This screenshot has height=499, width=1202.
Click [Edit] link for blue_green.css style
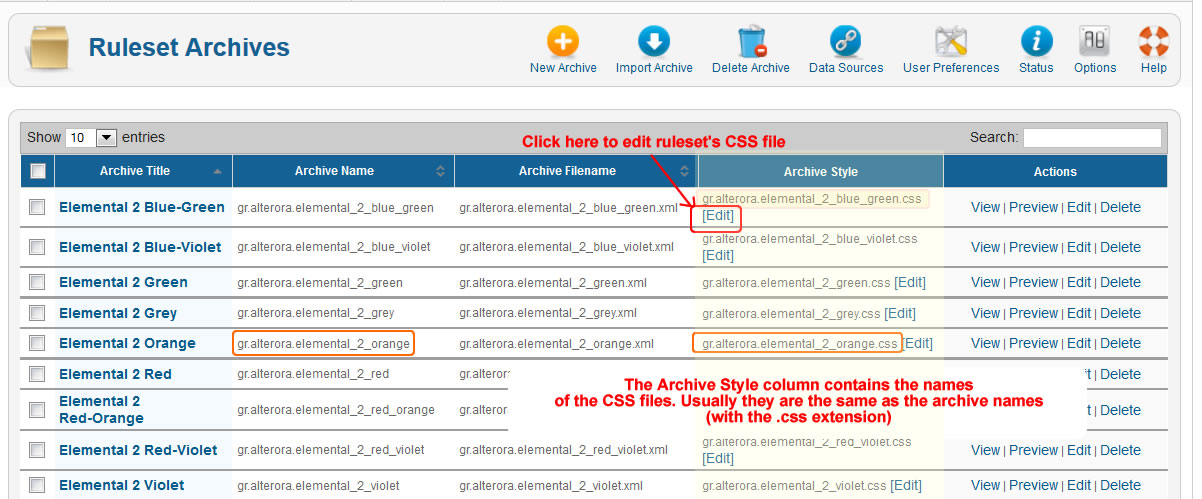pyautogui.click(x=718, y=216)
